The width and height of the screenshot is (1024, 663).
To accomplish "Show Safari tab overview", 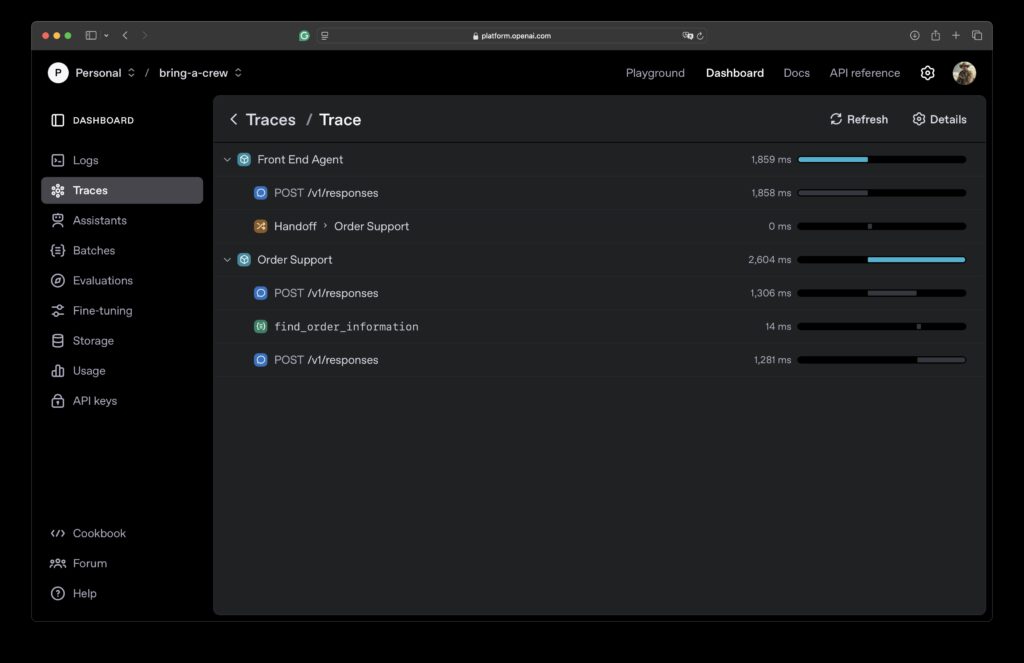I will (x=977, y=35).
